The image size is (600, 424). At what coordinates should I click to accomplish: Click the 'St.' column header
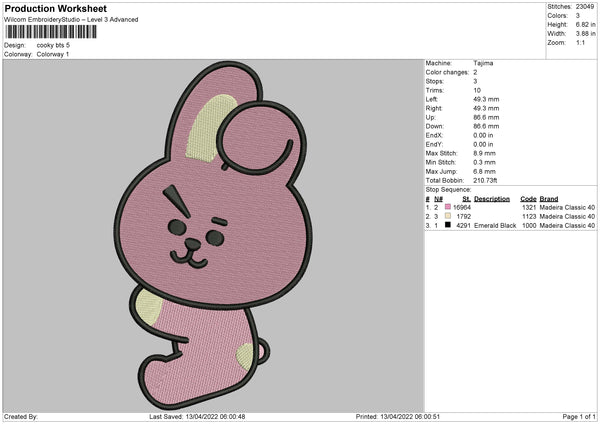coord(466,199)
